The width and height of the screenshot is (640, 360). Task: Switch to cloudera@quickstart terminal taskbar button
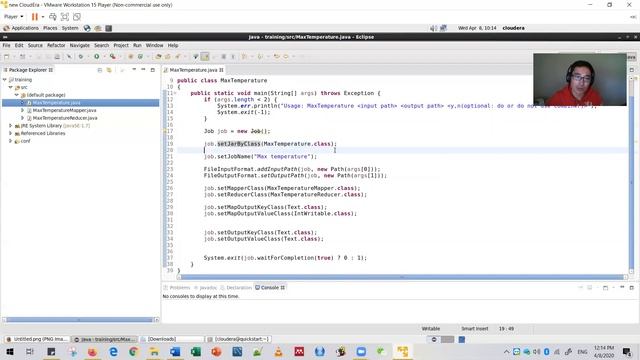(239, 339)
